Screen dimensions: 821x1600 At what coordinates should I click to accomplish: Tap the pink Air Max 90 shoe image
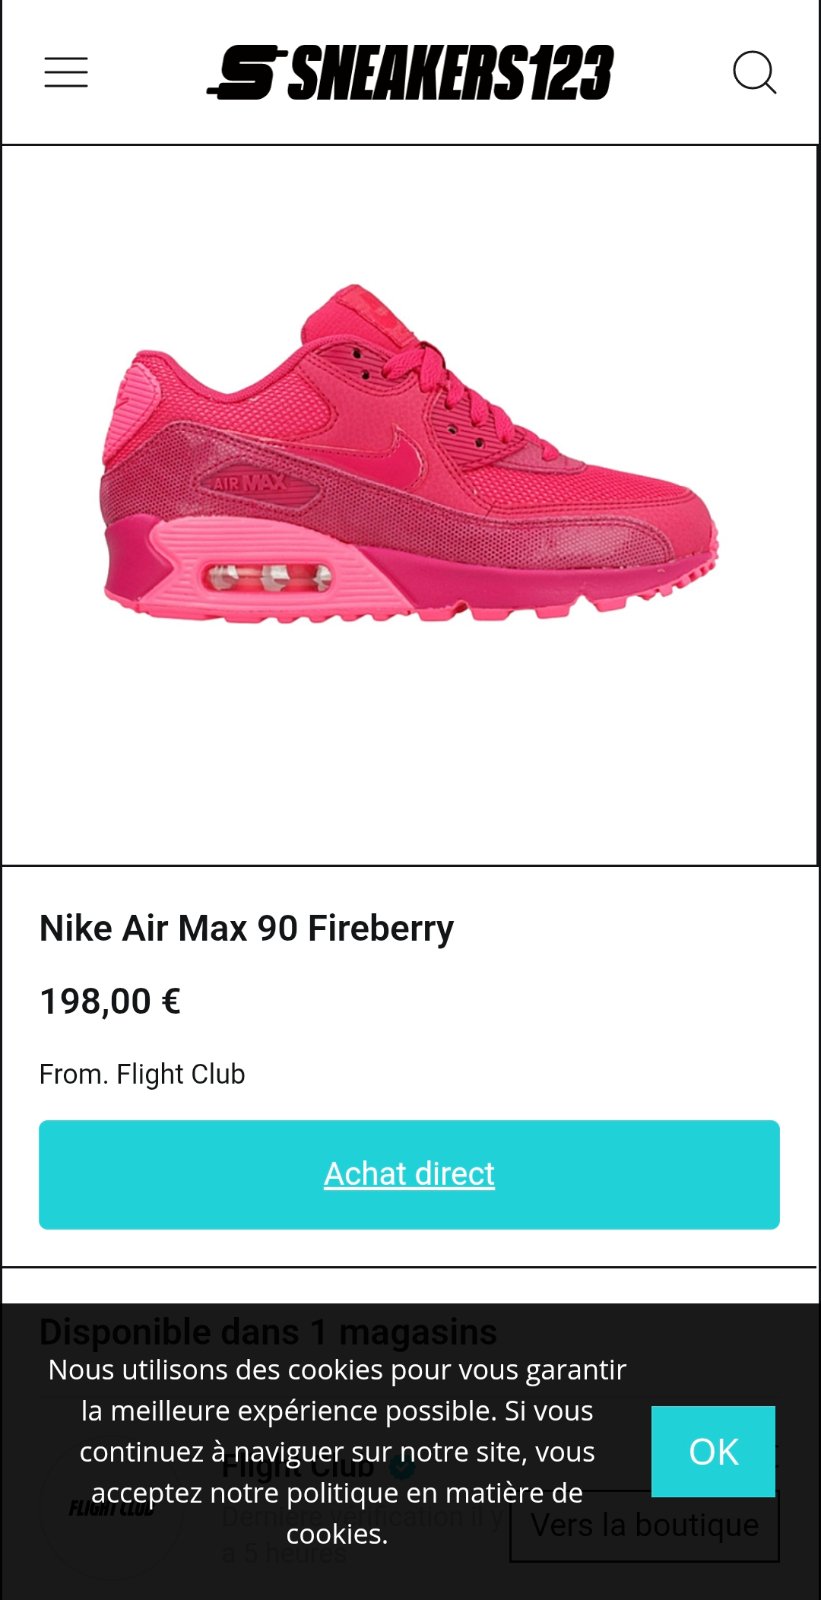click(x=409, y=455)
